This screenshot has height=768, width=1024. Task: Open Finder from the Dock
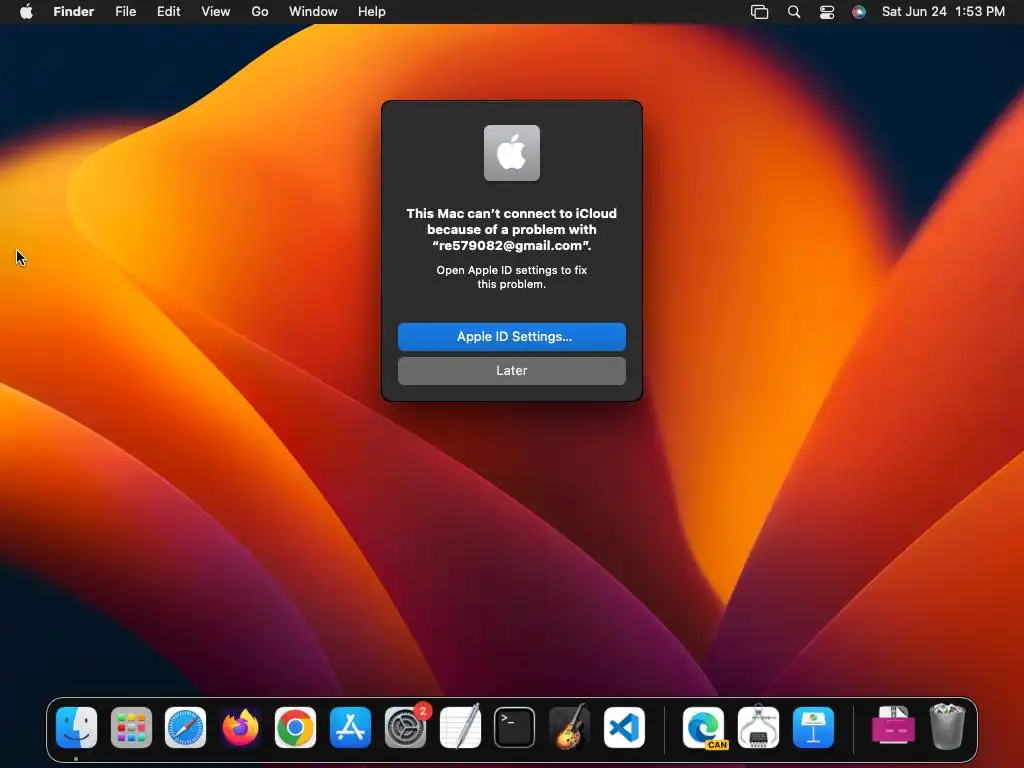(x=76, y=728)
